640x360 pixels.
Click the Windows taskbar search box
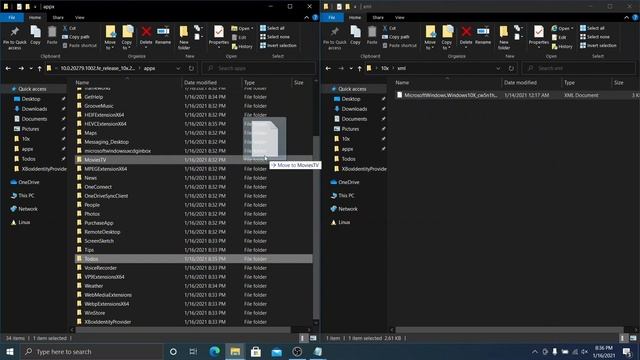click(92, 351)
